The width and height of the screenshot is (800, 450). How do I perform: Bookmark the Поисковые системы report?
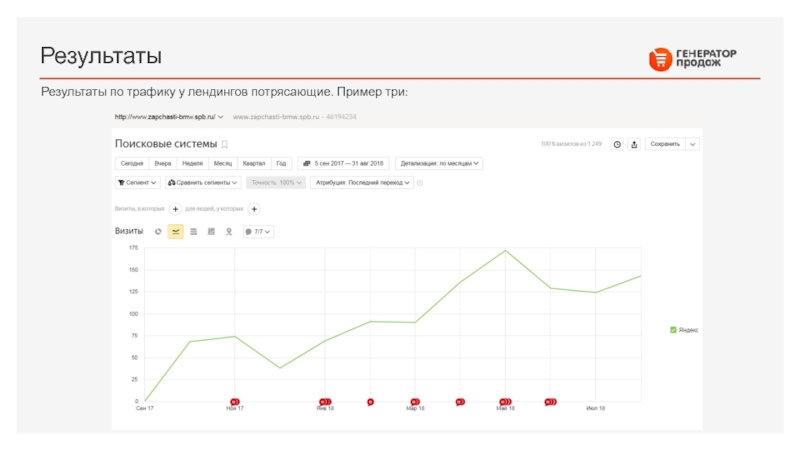225,145
